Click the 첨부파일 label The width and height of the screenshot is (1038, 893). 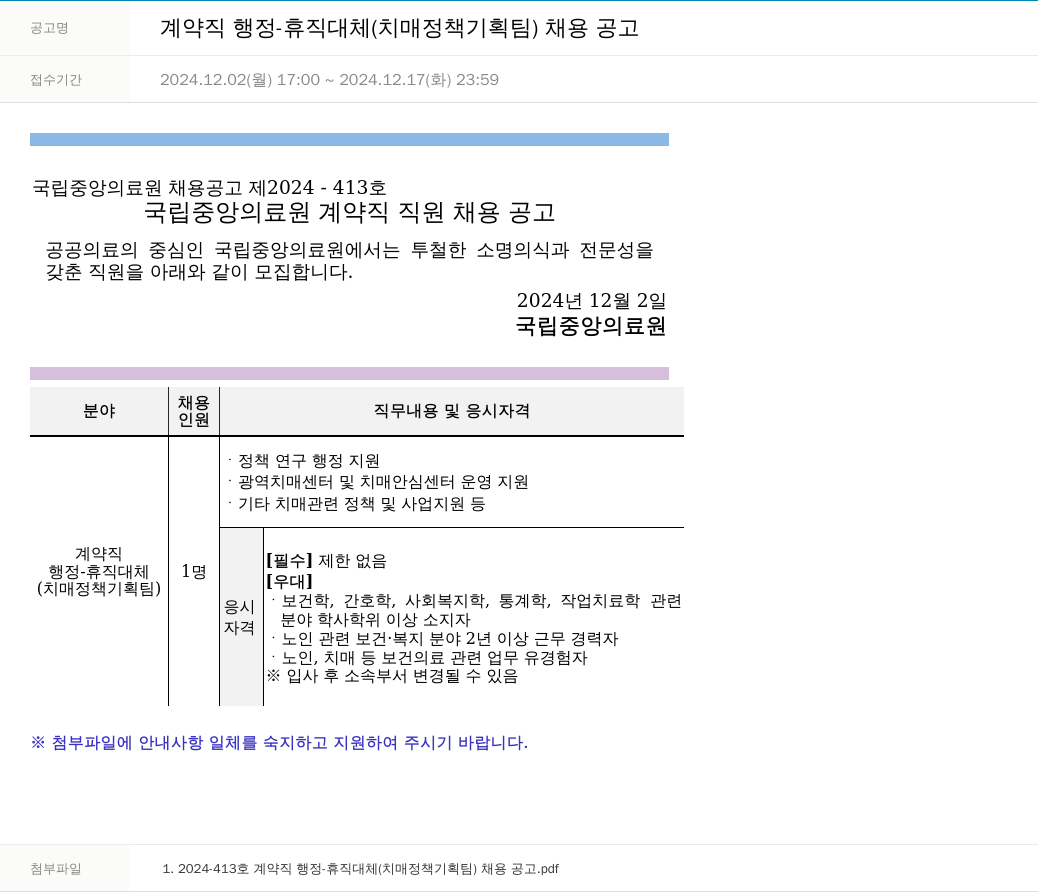click(x=56, y=869)
